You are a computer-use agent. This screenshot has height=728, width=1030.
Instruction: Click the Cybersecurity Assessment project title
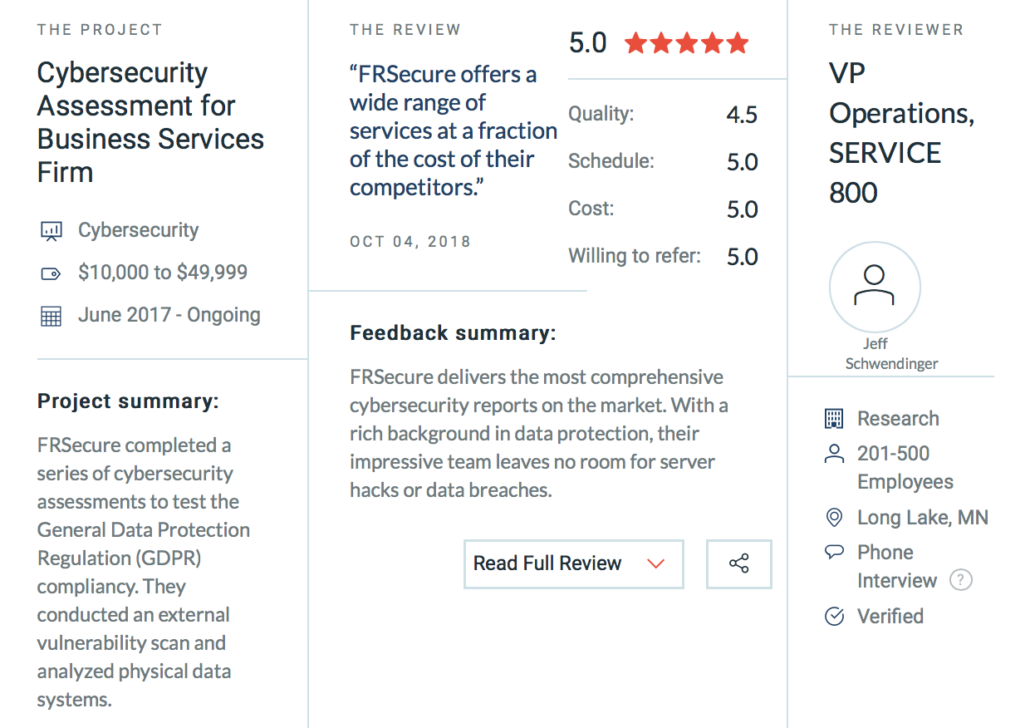150,122
